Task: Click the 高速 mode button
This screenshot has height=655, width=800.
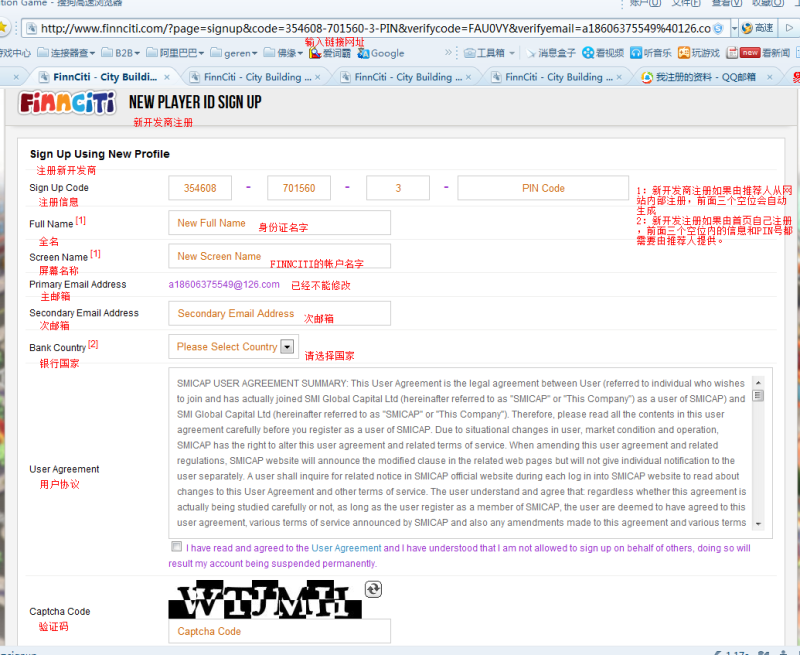Action: (x=757, y=28)
